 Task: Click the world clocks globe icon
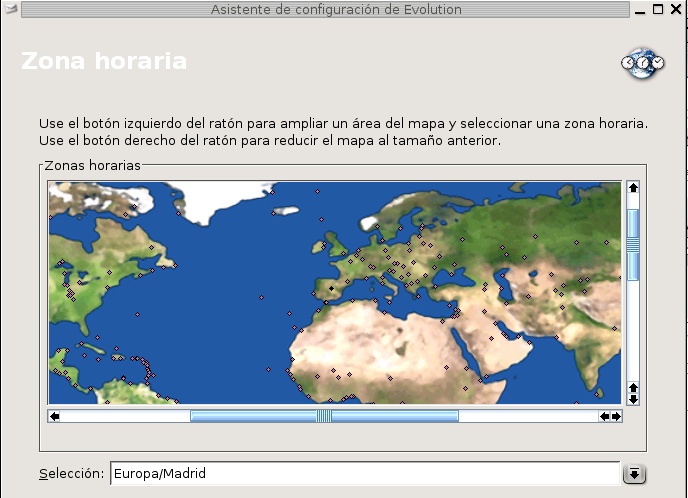tap(642, 62)
